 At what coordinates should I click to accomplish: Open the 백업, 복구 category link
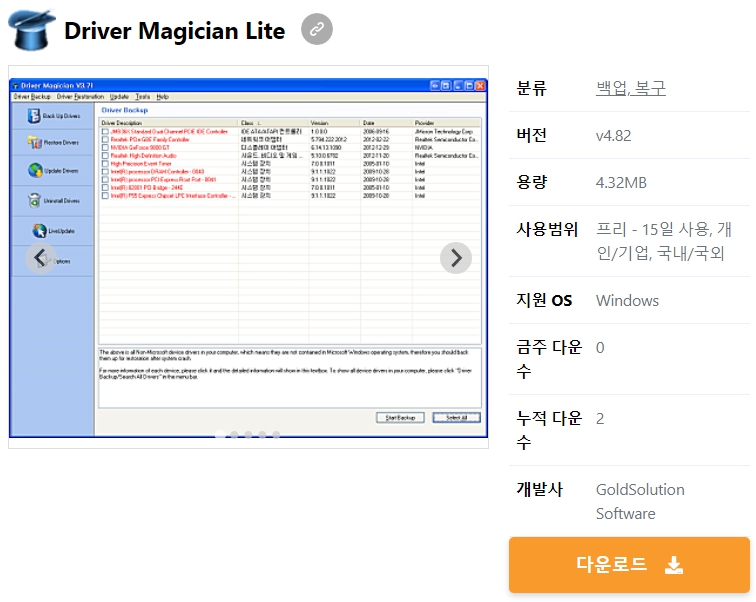click(631, 88)
